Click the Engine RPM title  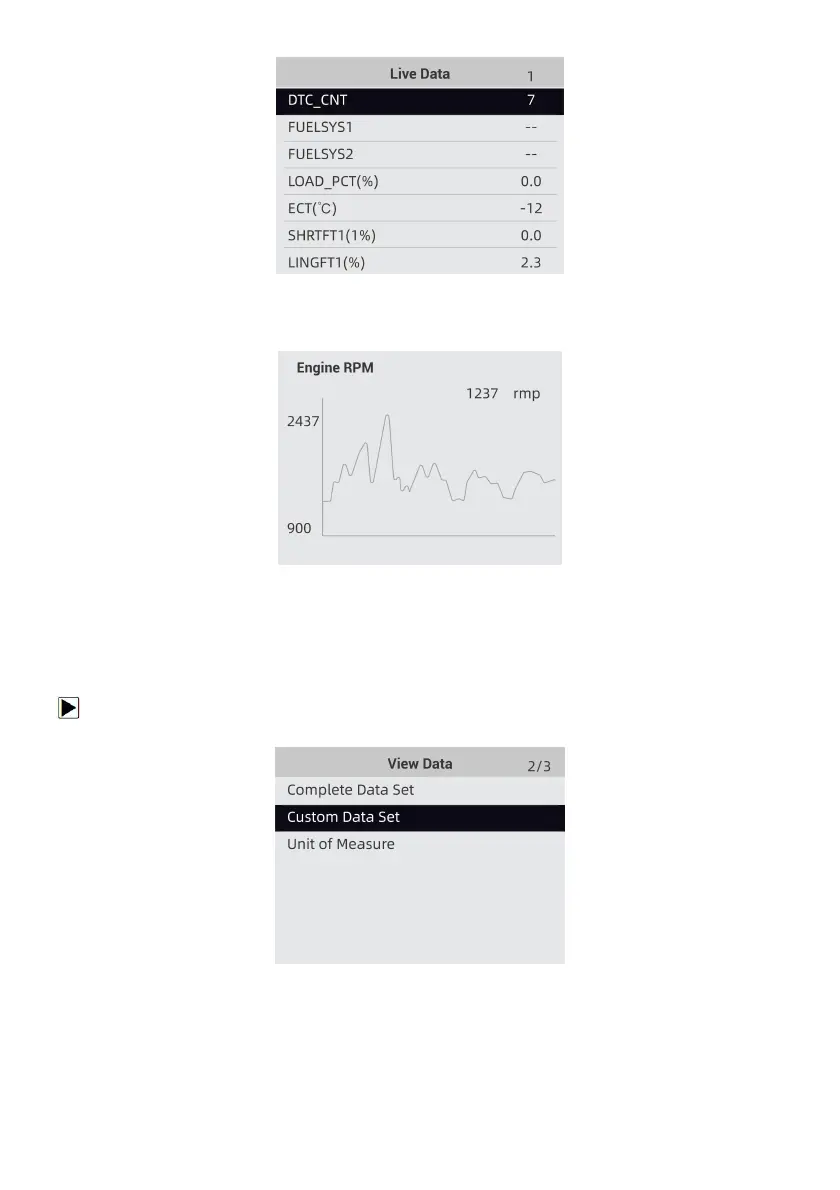pos(335,368)
